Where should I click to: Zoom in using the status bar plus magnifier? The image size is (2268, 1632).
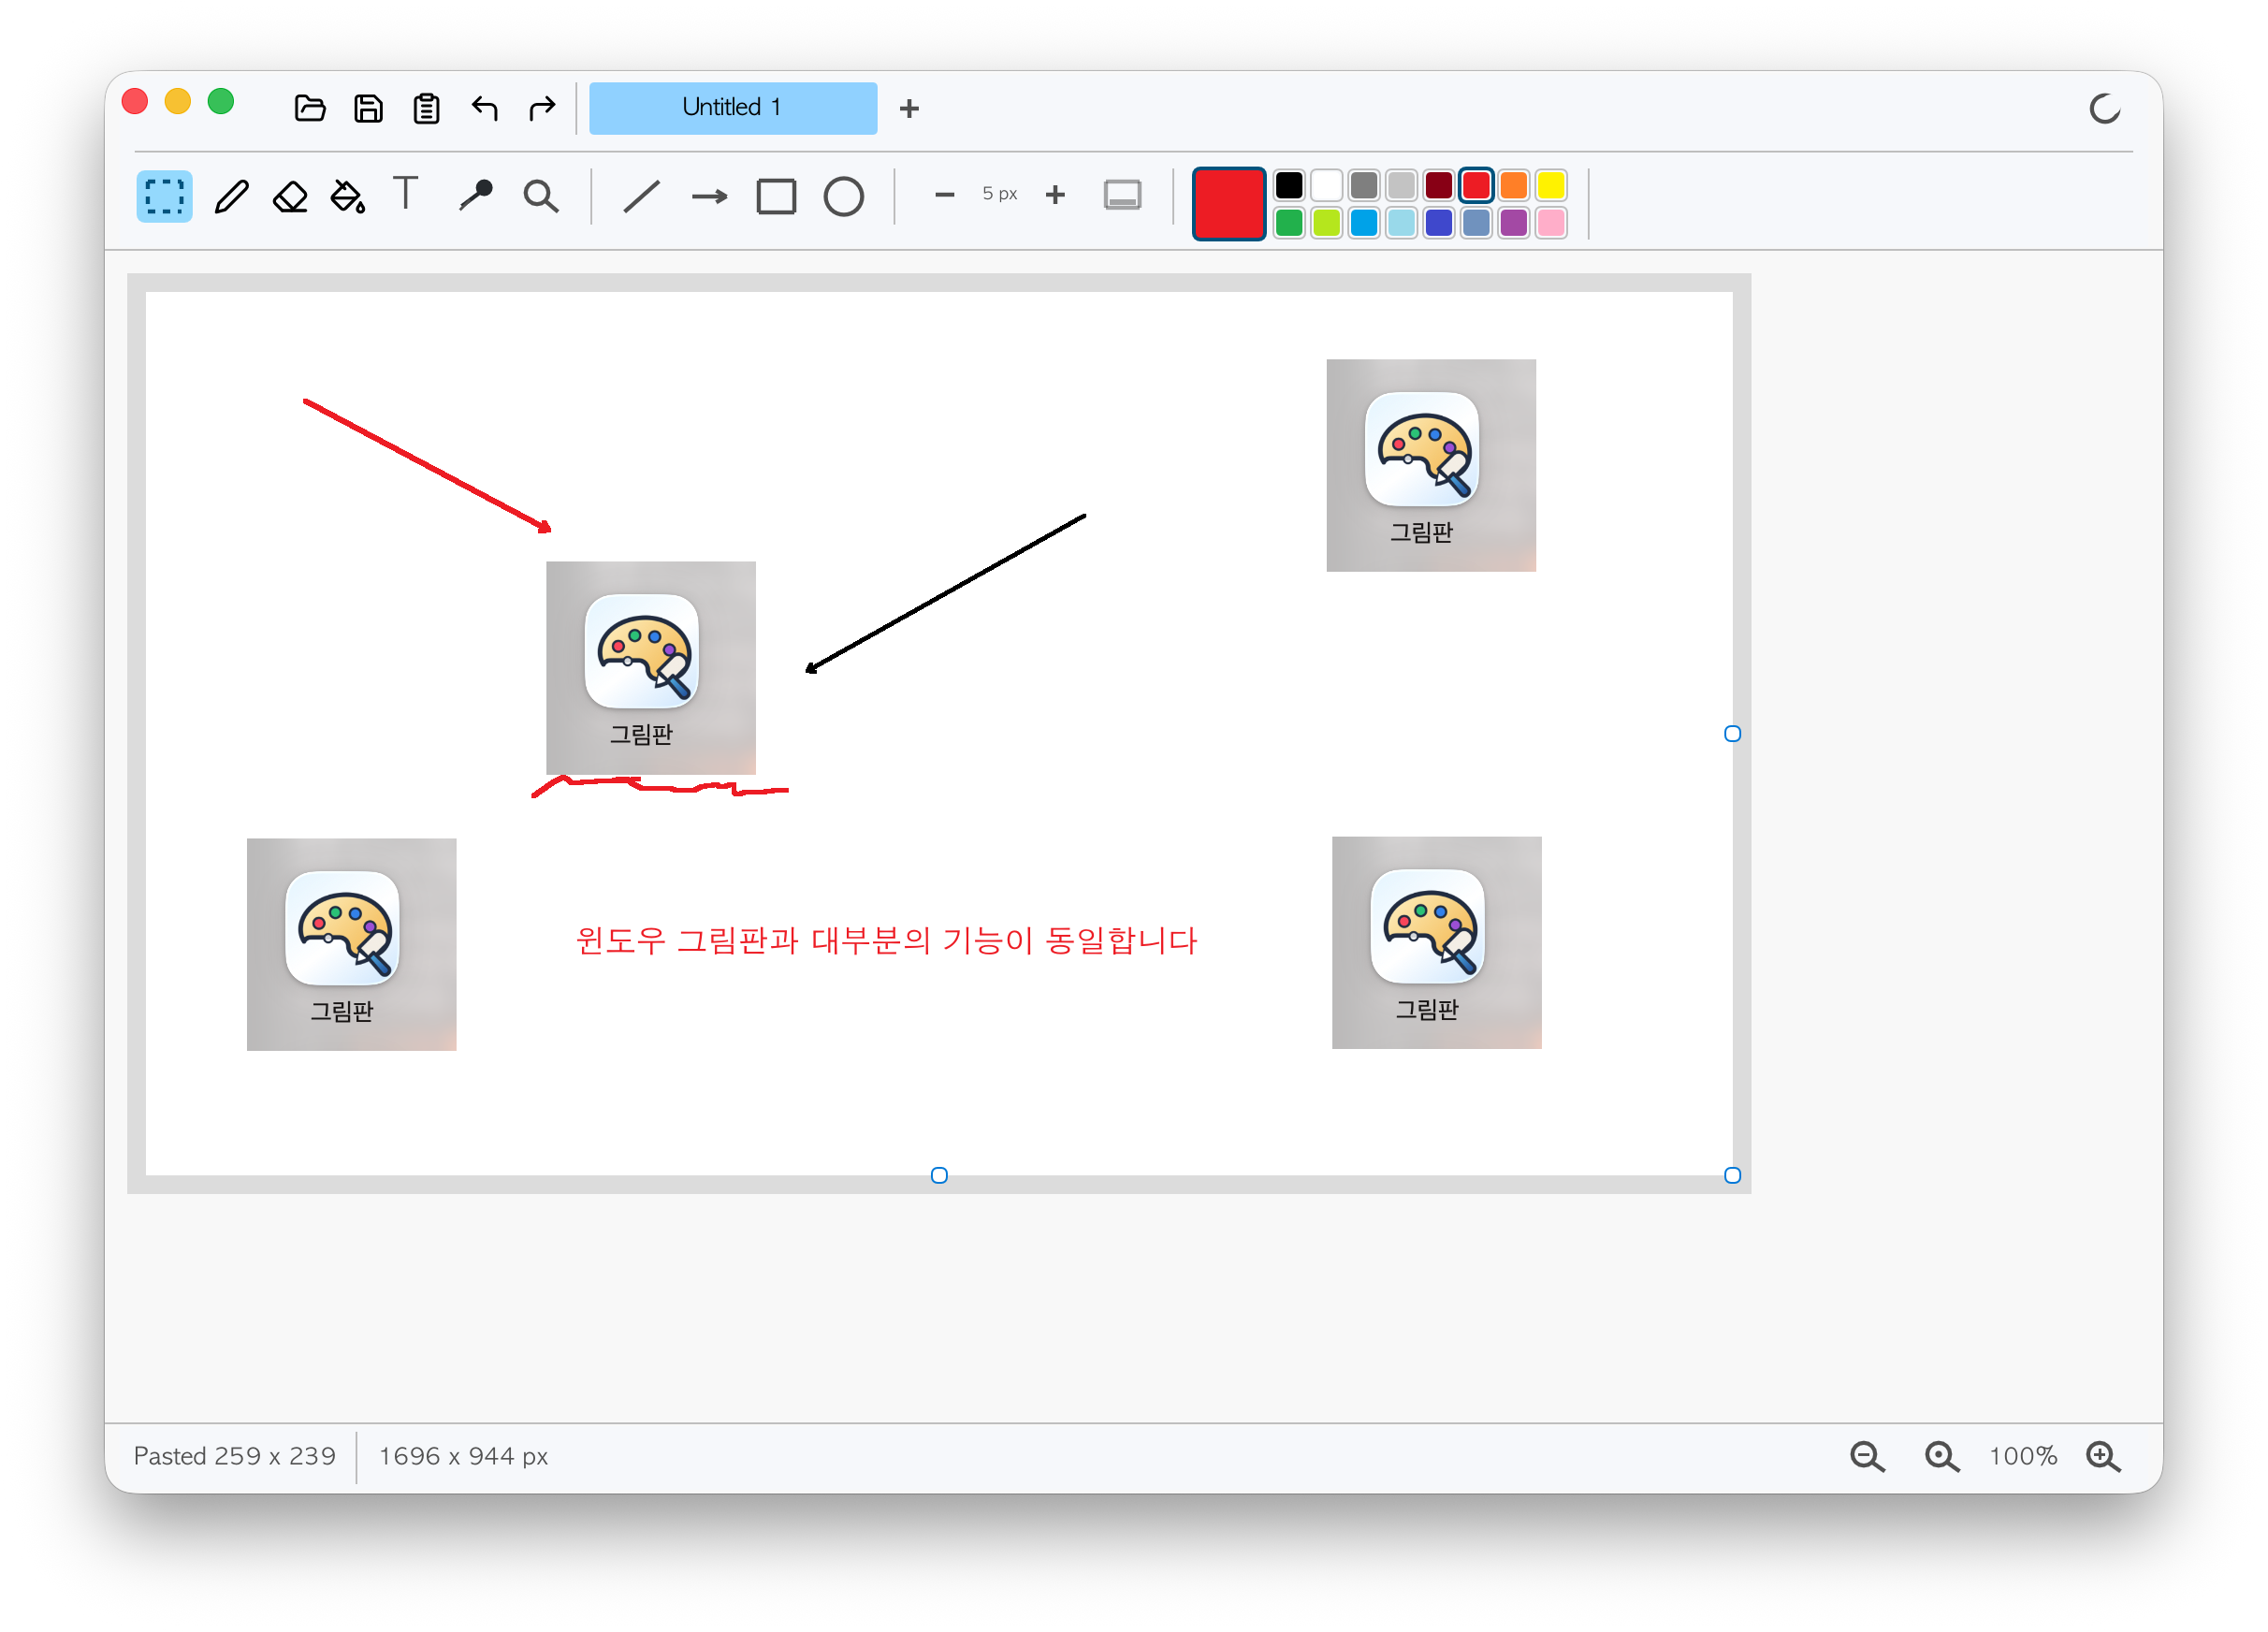tap(2103, 1456)
